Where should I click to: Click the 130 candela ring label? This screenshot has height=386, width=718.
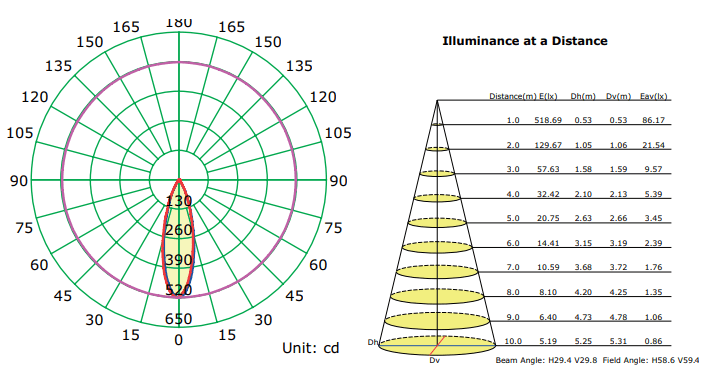pyautogui.click(x=179, y=201)
